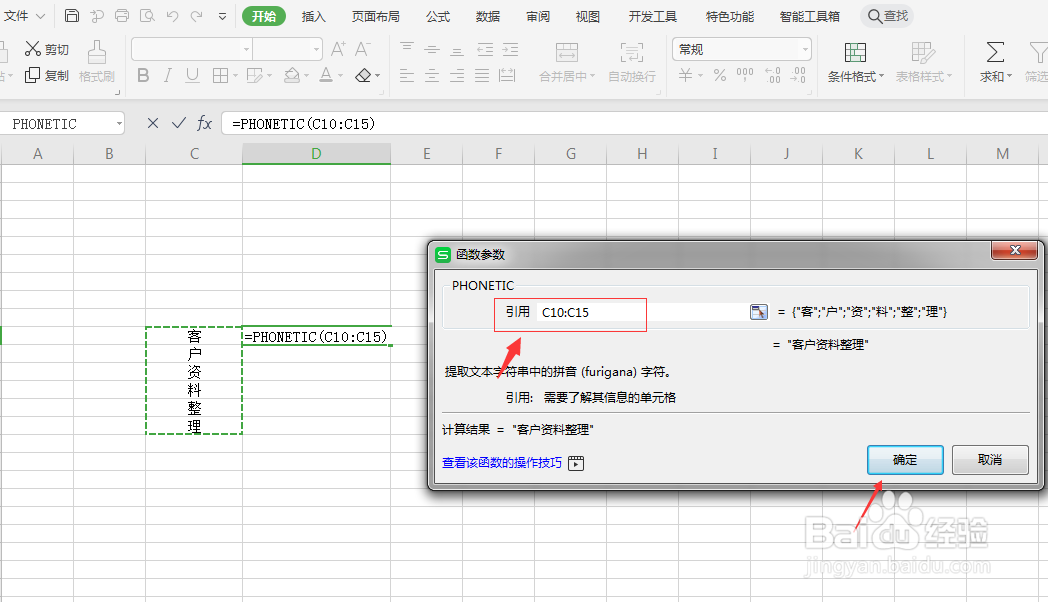Toggle bold formatting
Screen dimensions: 1048x602
pyautogui.click(x=143, y=75)
